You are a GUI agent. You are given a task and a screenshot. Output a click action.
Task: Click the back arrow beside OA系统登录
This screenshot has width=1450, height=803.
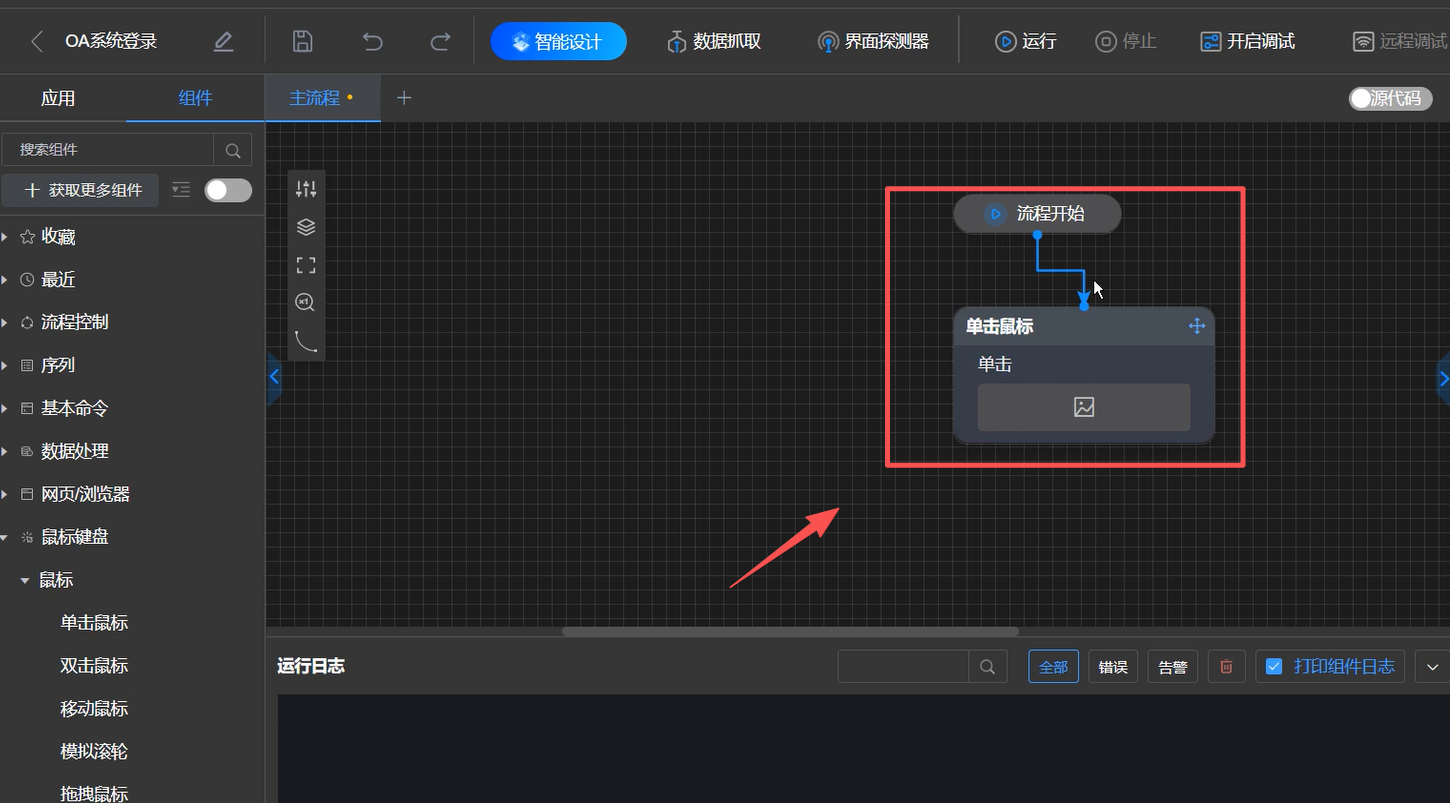pyautogui.click(x=37, y=41)
